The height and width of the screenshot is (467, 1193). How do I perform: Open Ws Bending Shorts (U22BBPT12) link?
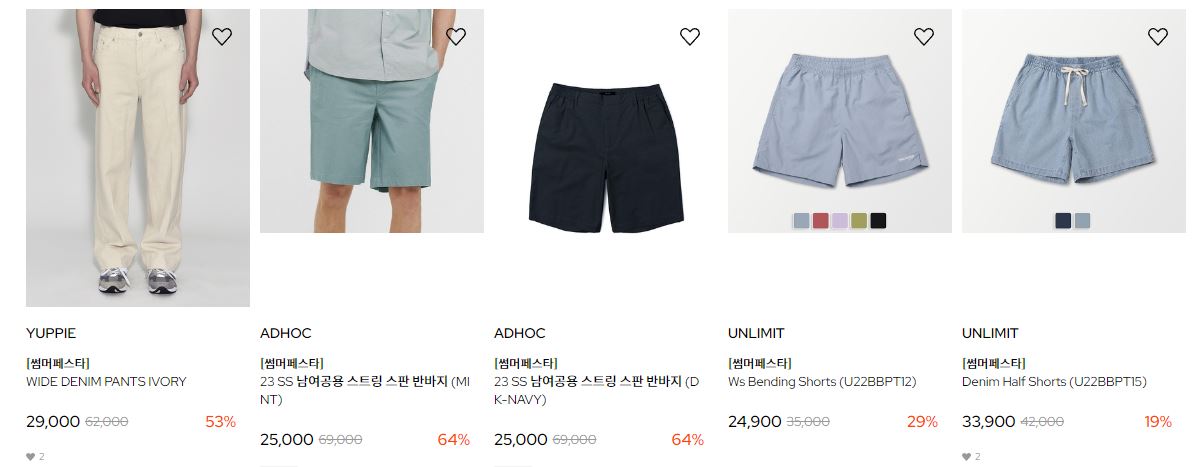pyautogui.click(x=822, y=382)
